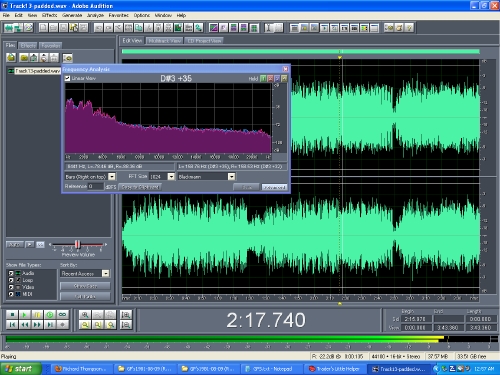Toggle Play Looped infinity button
500x375 pixels.
(62, 314)
